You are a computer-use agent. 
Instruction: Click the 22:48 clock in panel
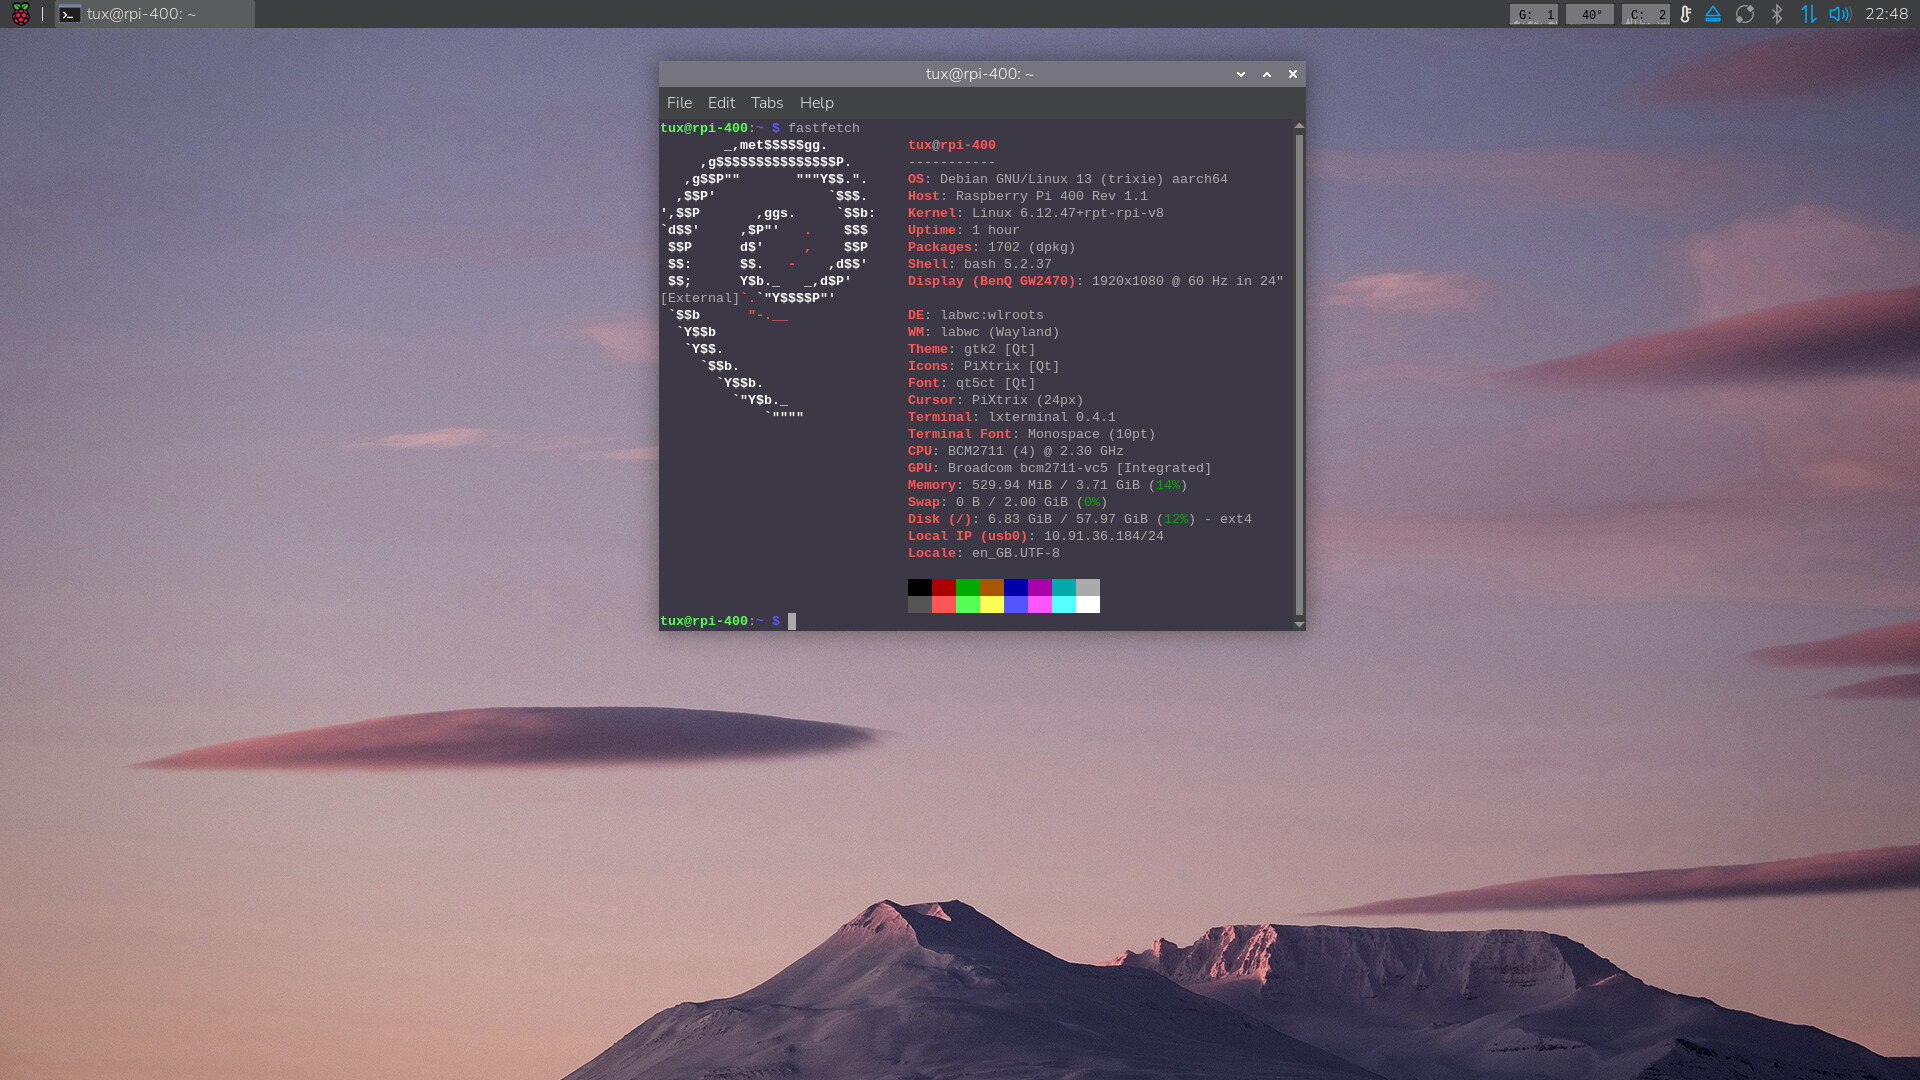click(1886, 14)
